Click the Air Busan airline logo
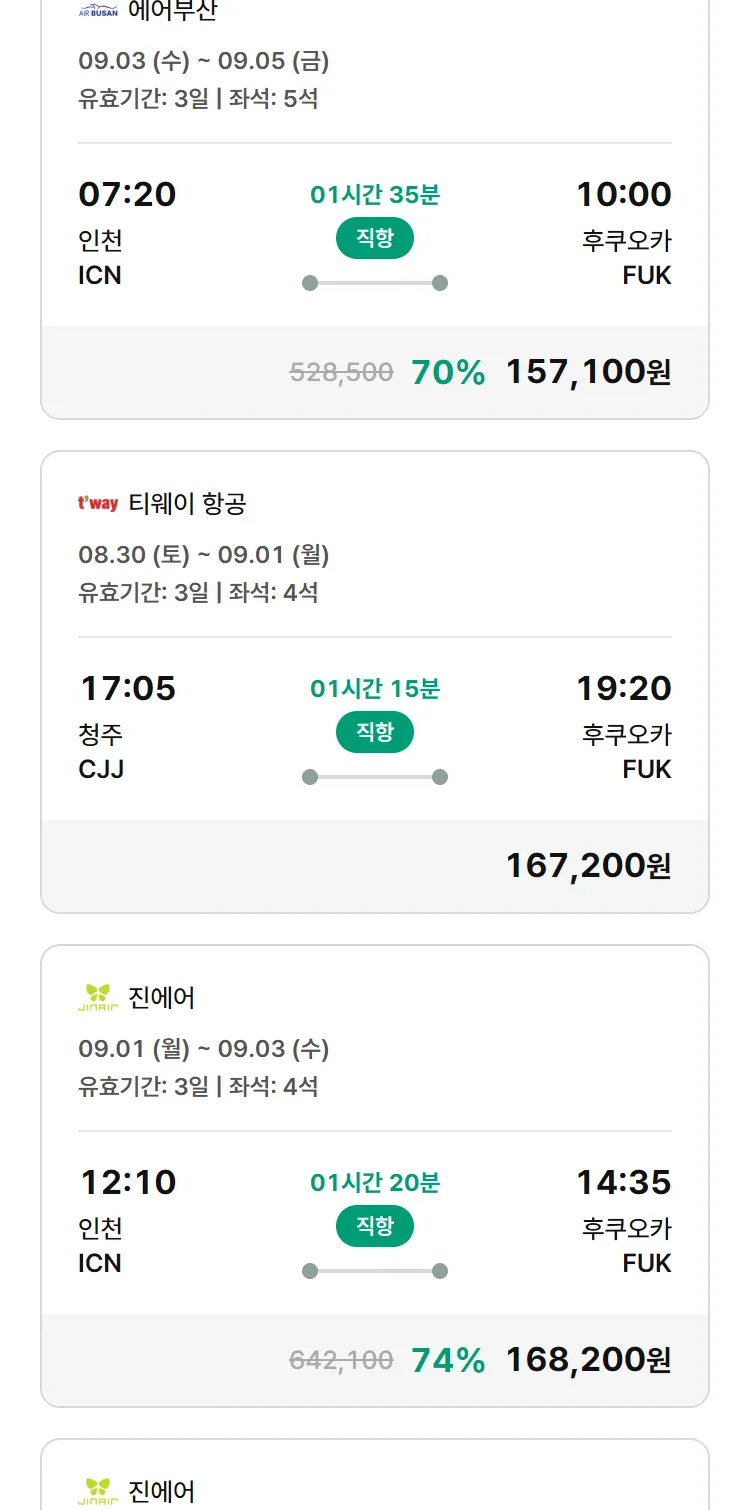The height and width of the screenshot is (1510, 750). pos(98,11)
